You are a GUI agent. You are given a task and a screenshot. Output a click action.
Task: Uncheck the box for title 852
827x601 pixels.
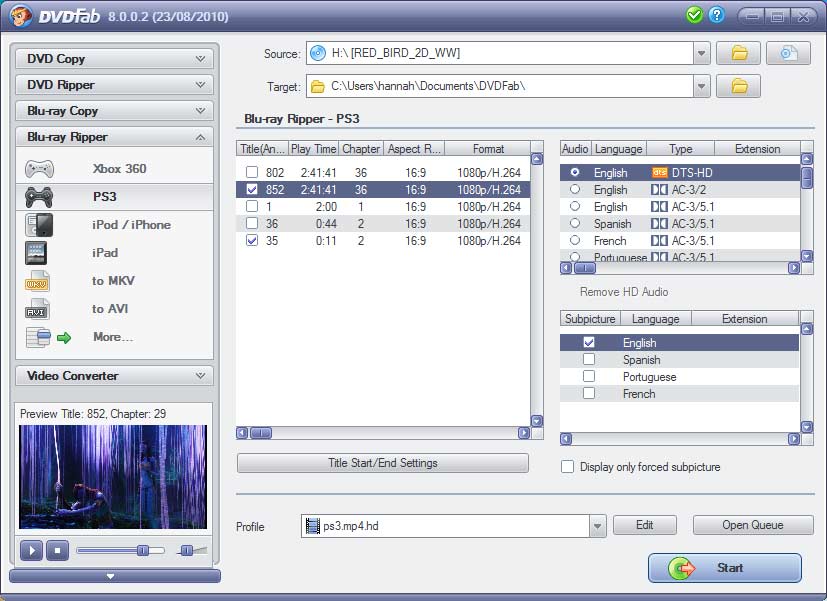point(252,189)
